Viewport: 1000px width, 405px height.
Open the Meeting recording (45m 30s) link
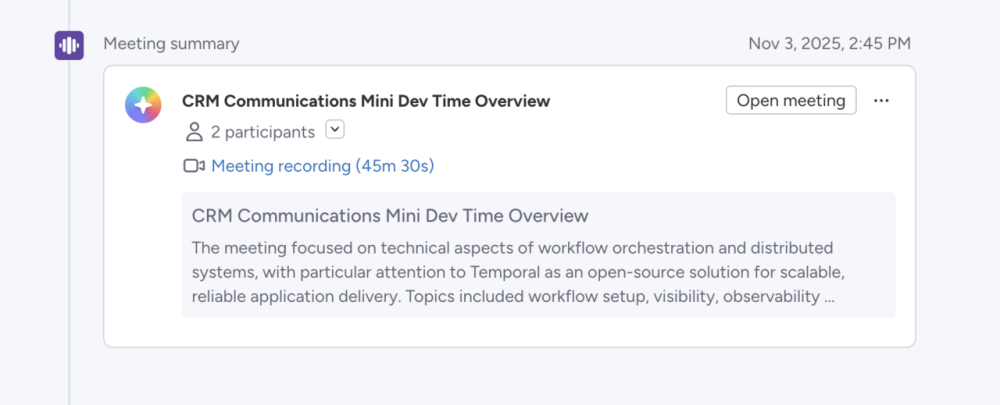[322, 166]
